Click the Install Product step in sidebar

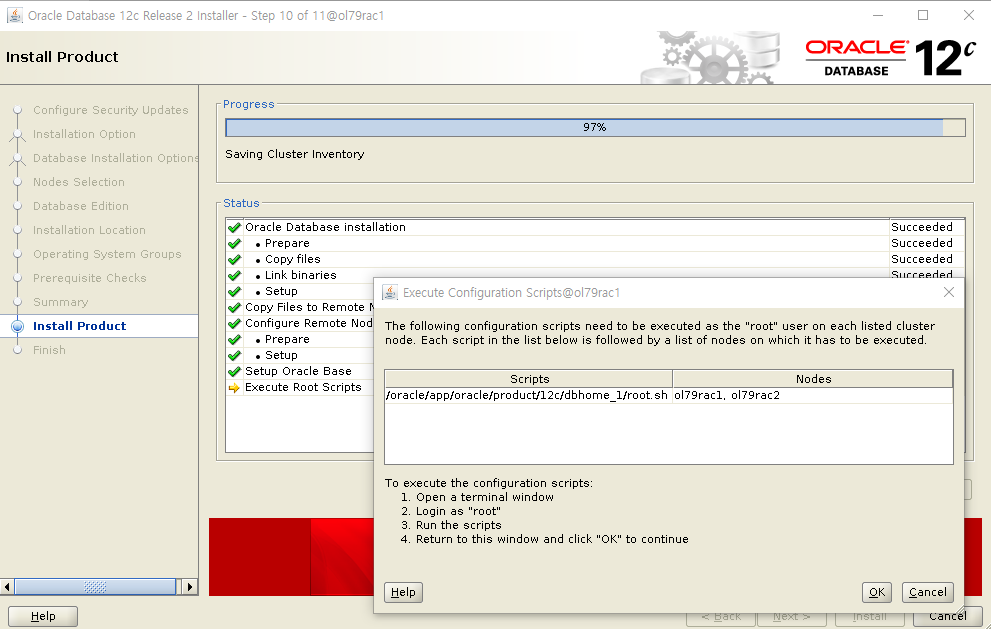tap(80, 326)
